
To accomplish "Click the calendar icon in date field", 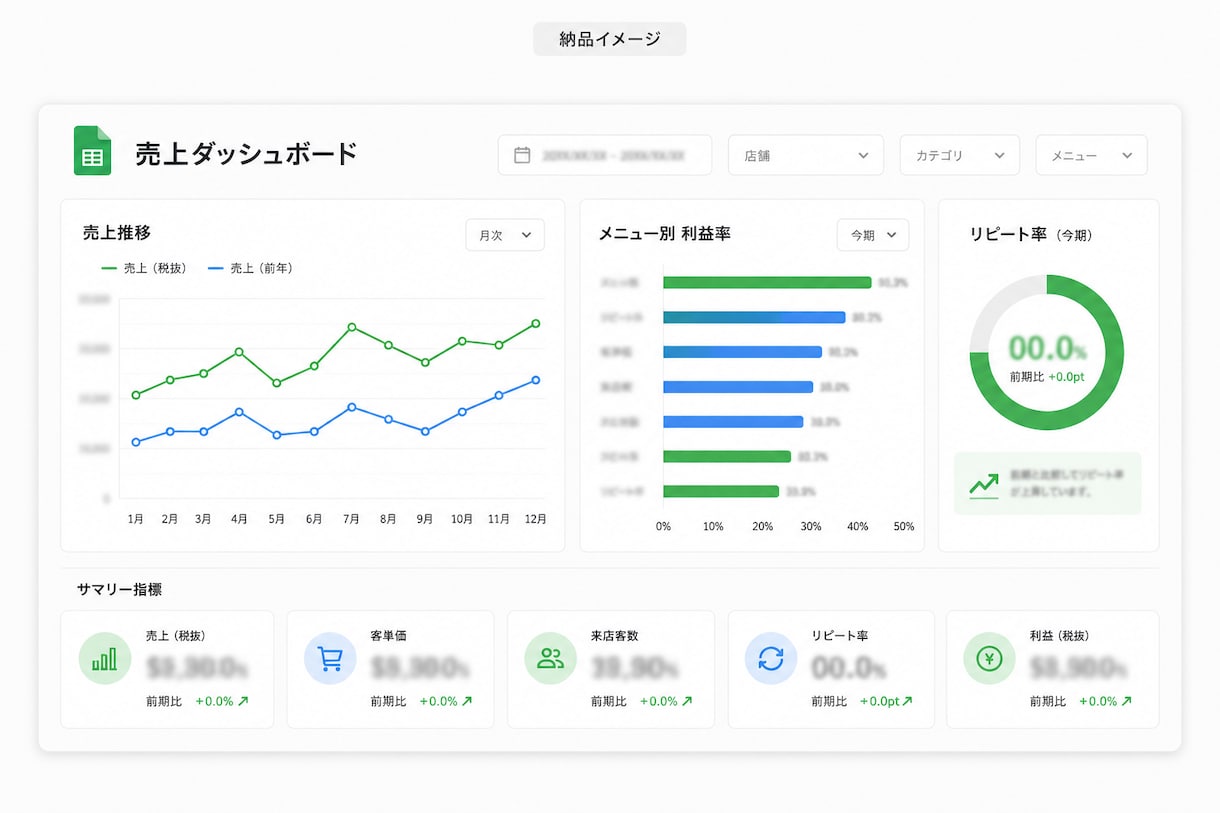I will (522, 155).
